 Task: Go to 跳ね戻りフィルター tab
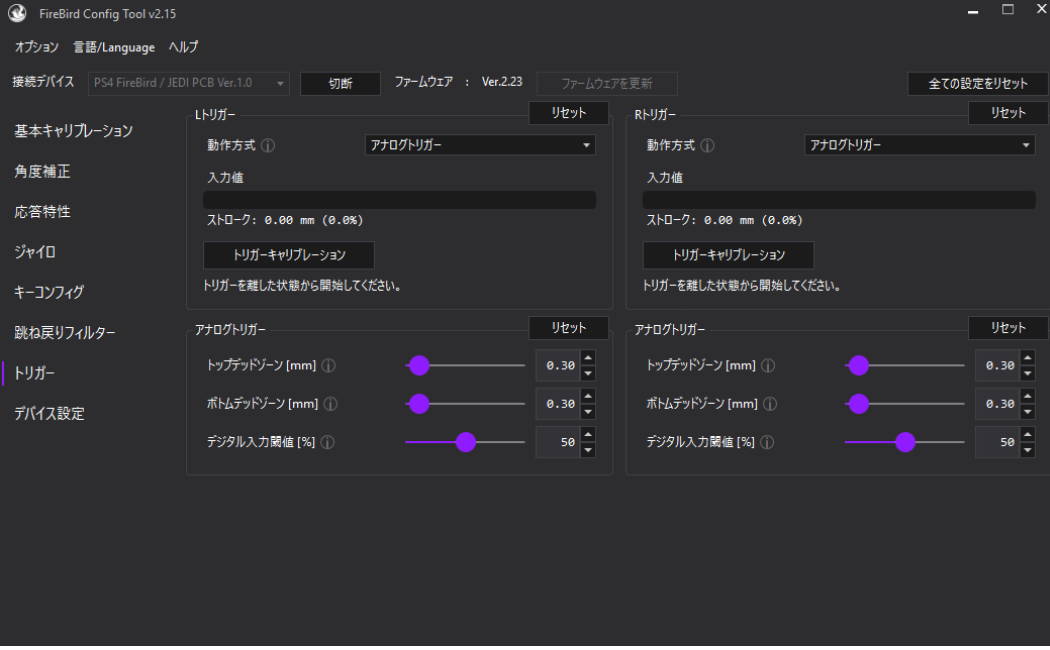64,333
